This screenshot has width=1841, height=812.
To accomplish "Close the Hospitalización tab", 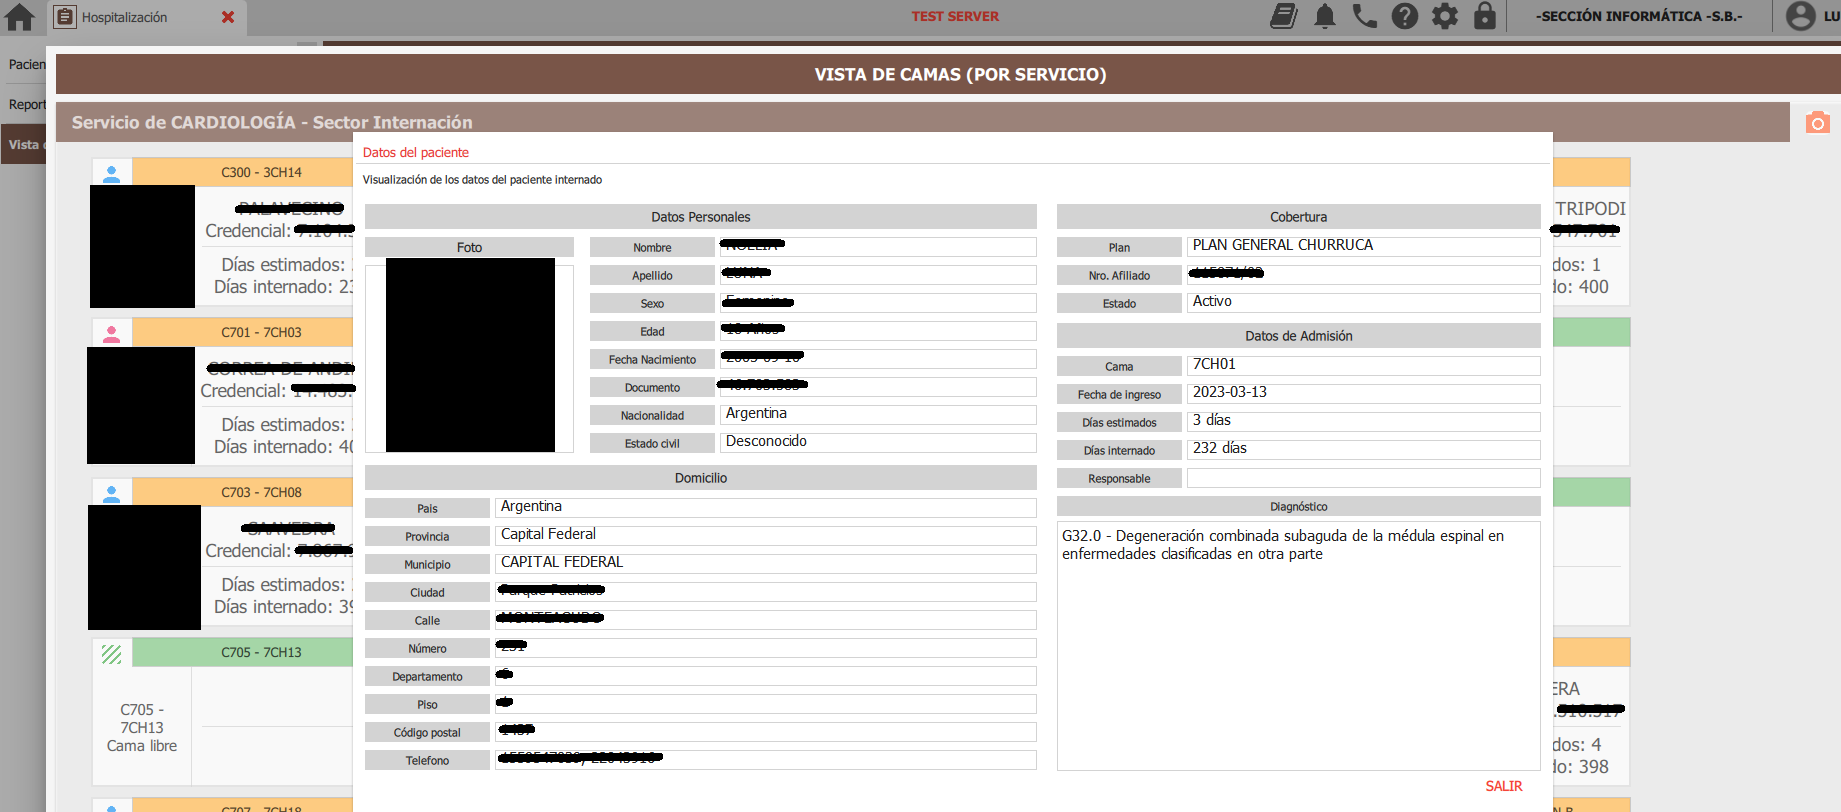I will pyautogui.click(x=228, y=17).
